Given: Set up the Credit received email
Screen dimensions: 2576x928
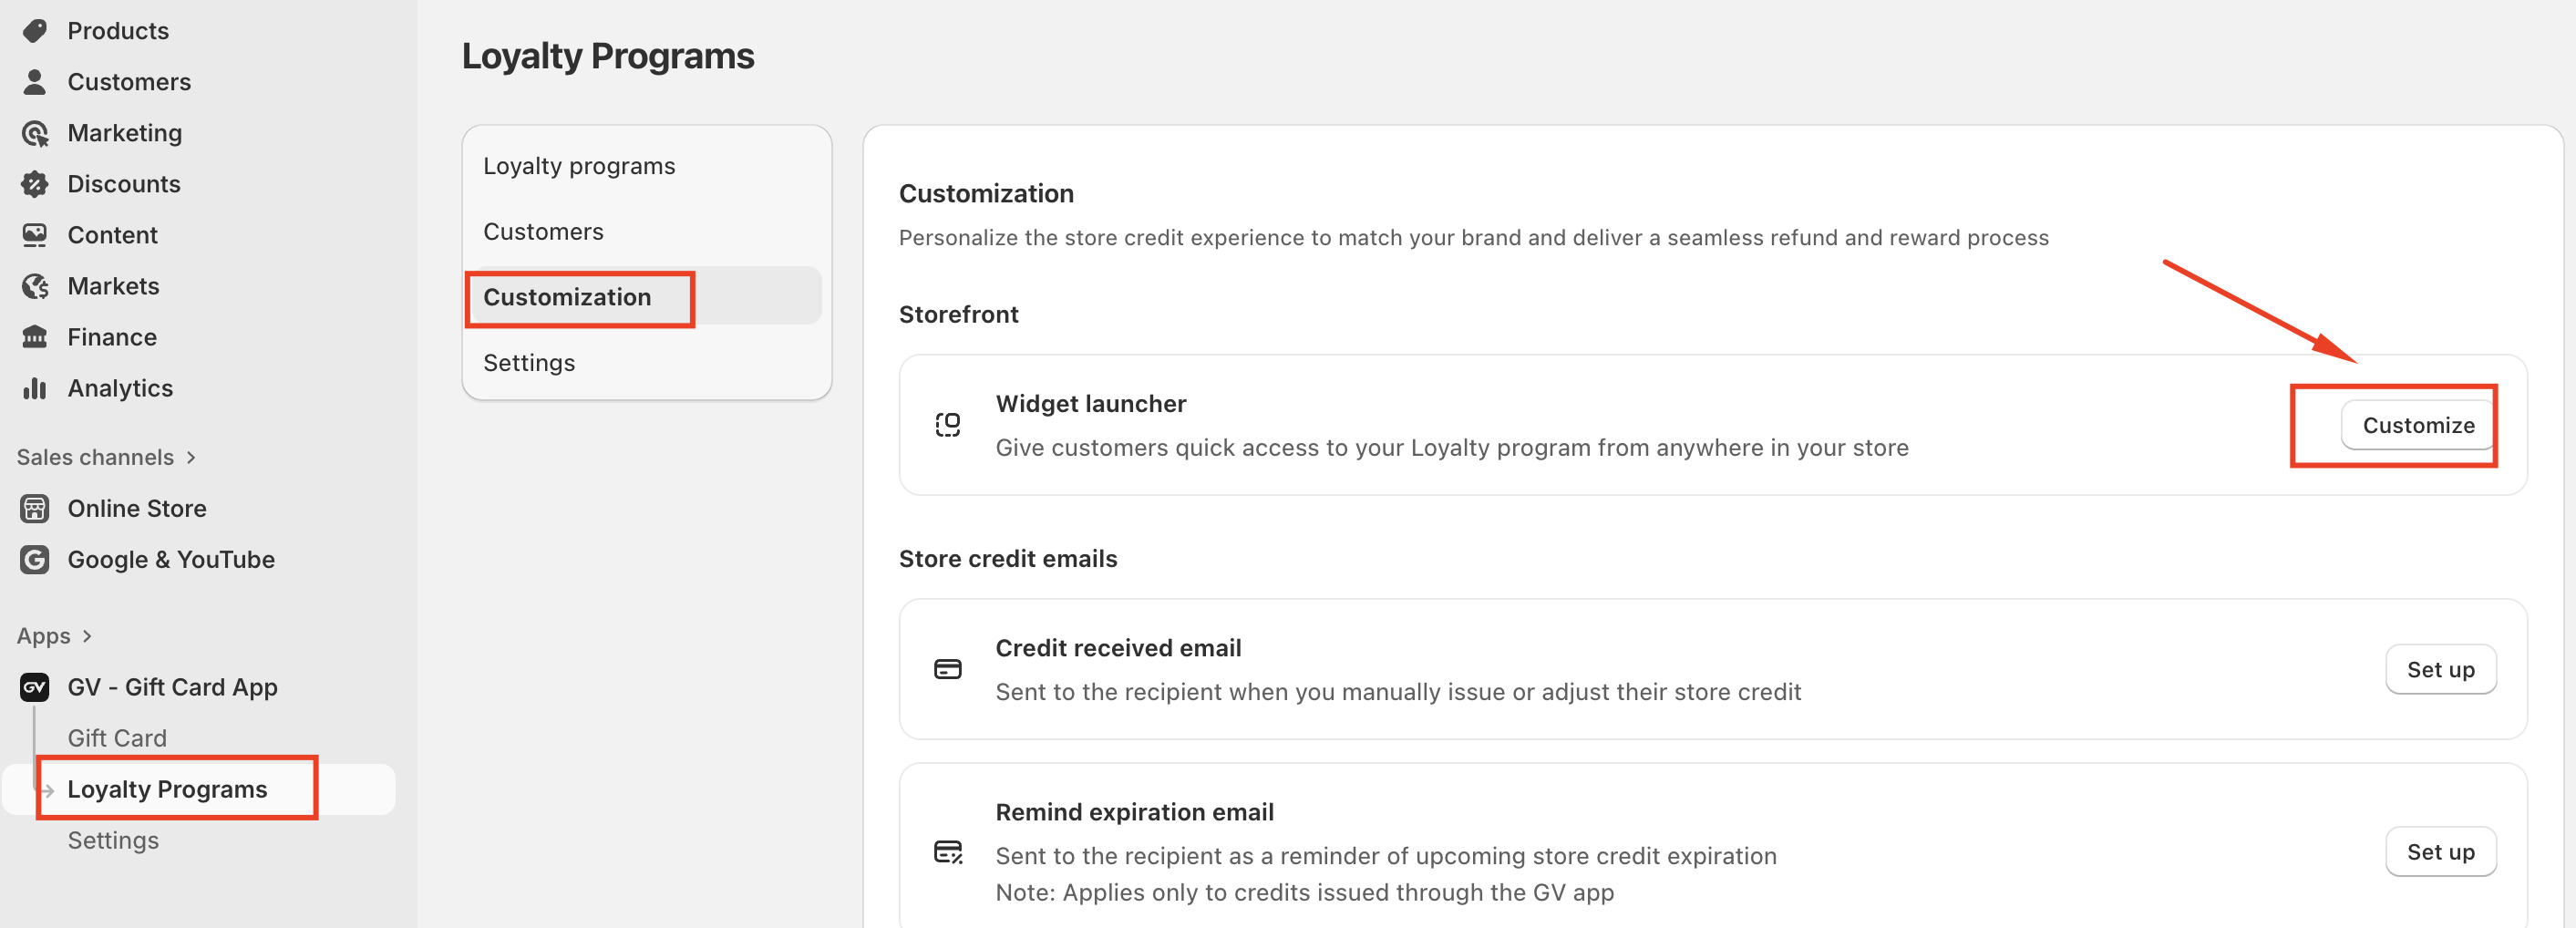Looking at the screenshot, I should (2439, 669).
